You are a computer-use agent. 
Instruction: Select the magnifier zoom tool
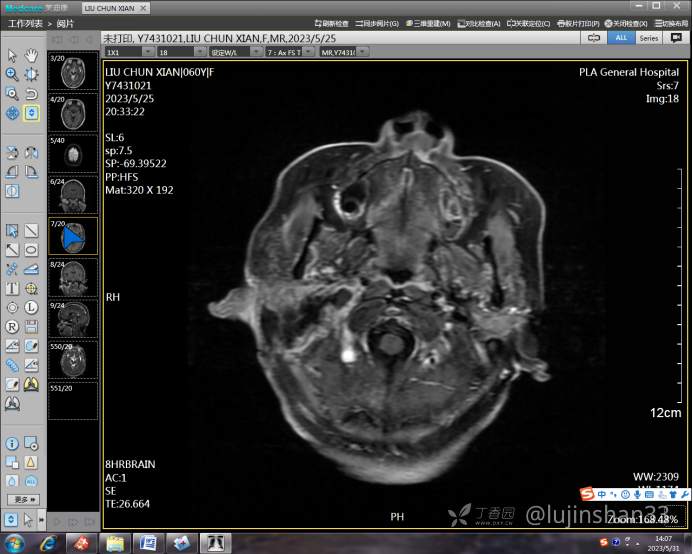12,74
